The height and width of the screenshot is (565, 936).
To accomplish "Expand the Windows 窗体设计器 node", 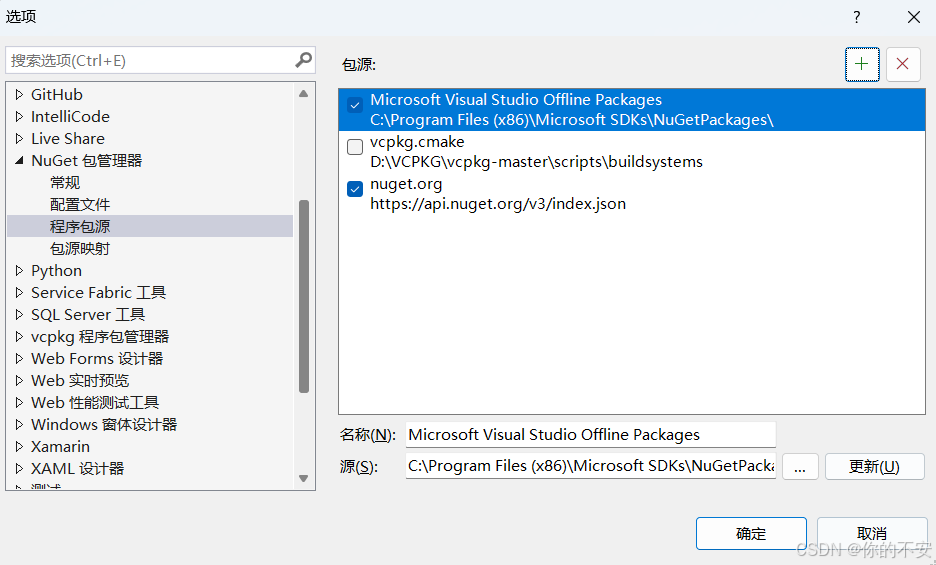I will pyautogui.click(x=19, y=425).
